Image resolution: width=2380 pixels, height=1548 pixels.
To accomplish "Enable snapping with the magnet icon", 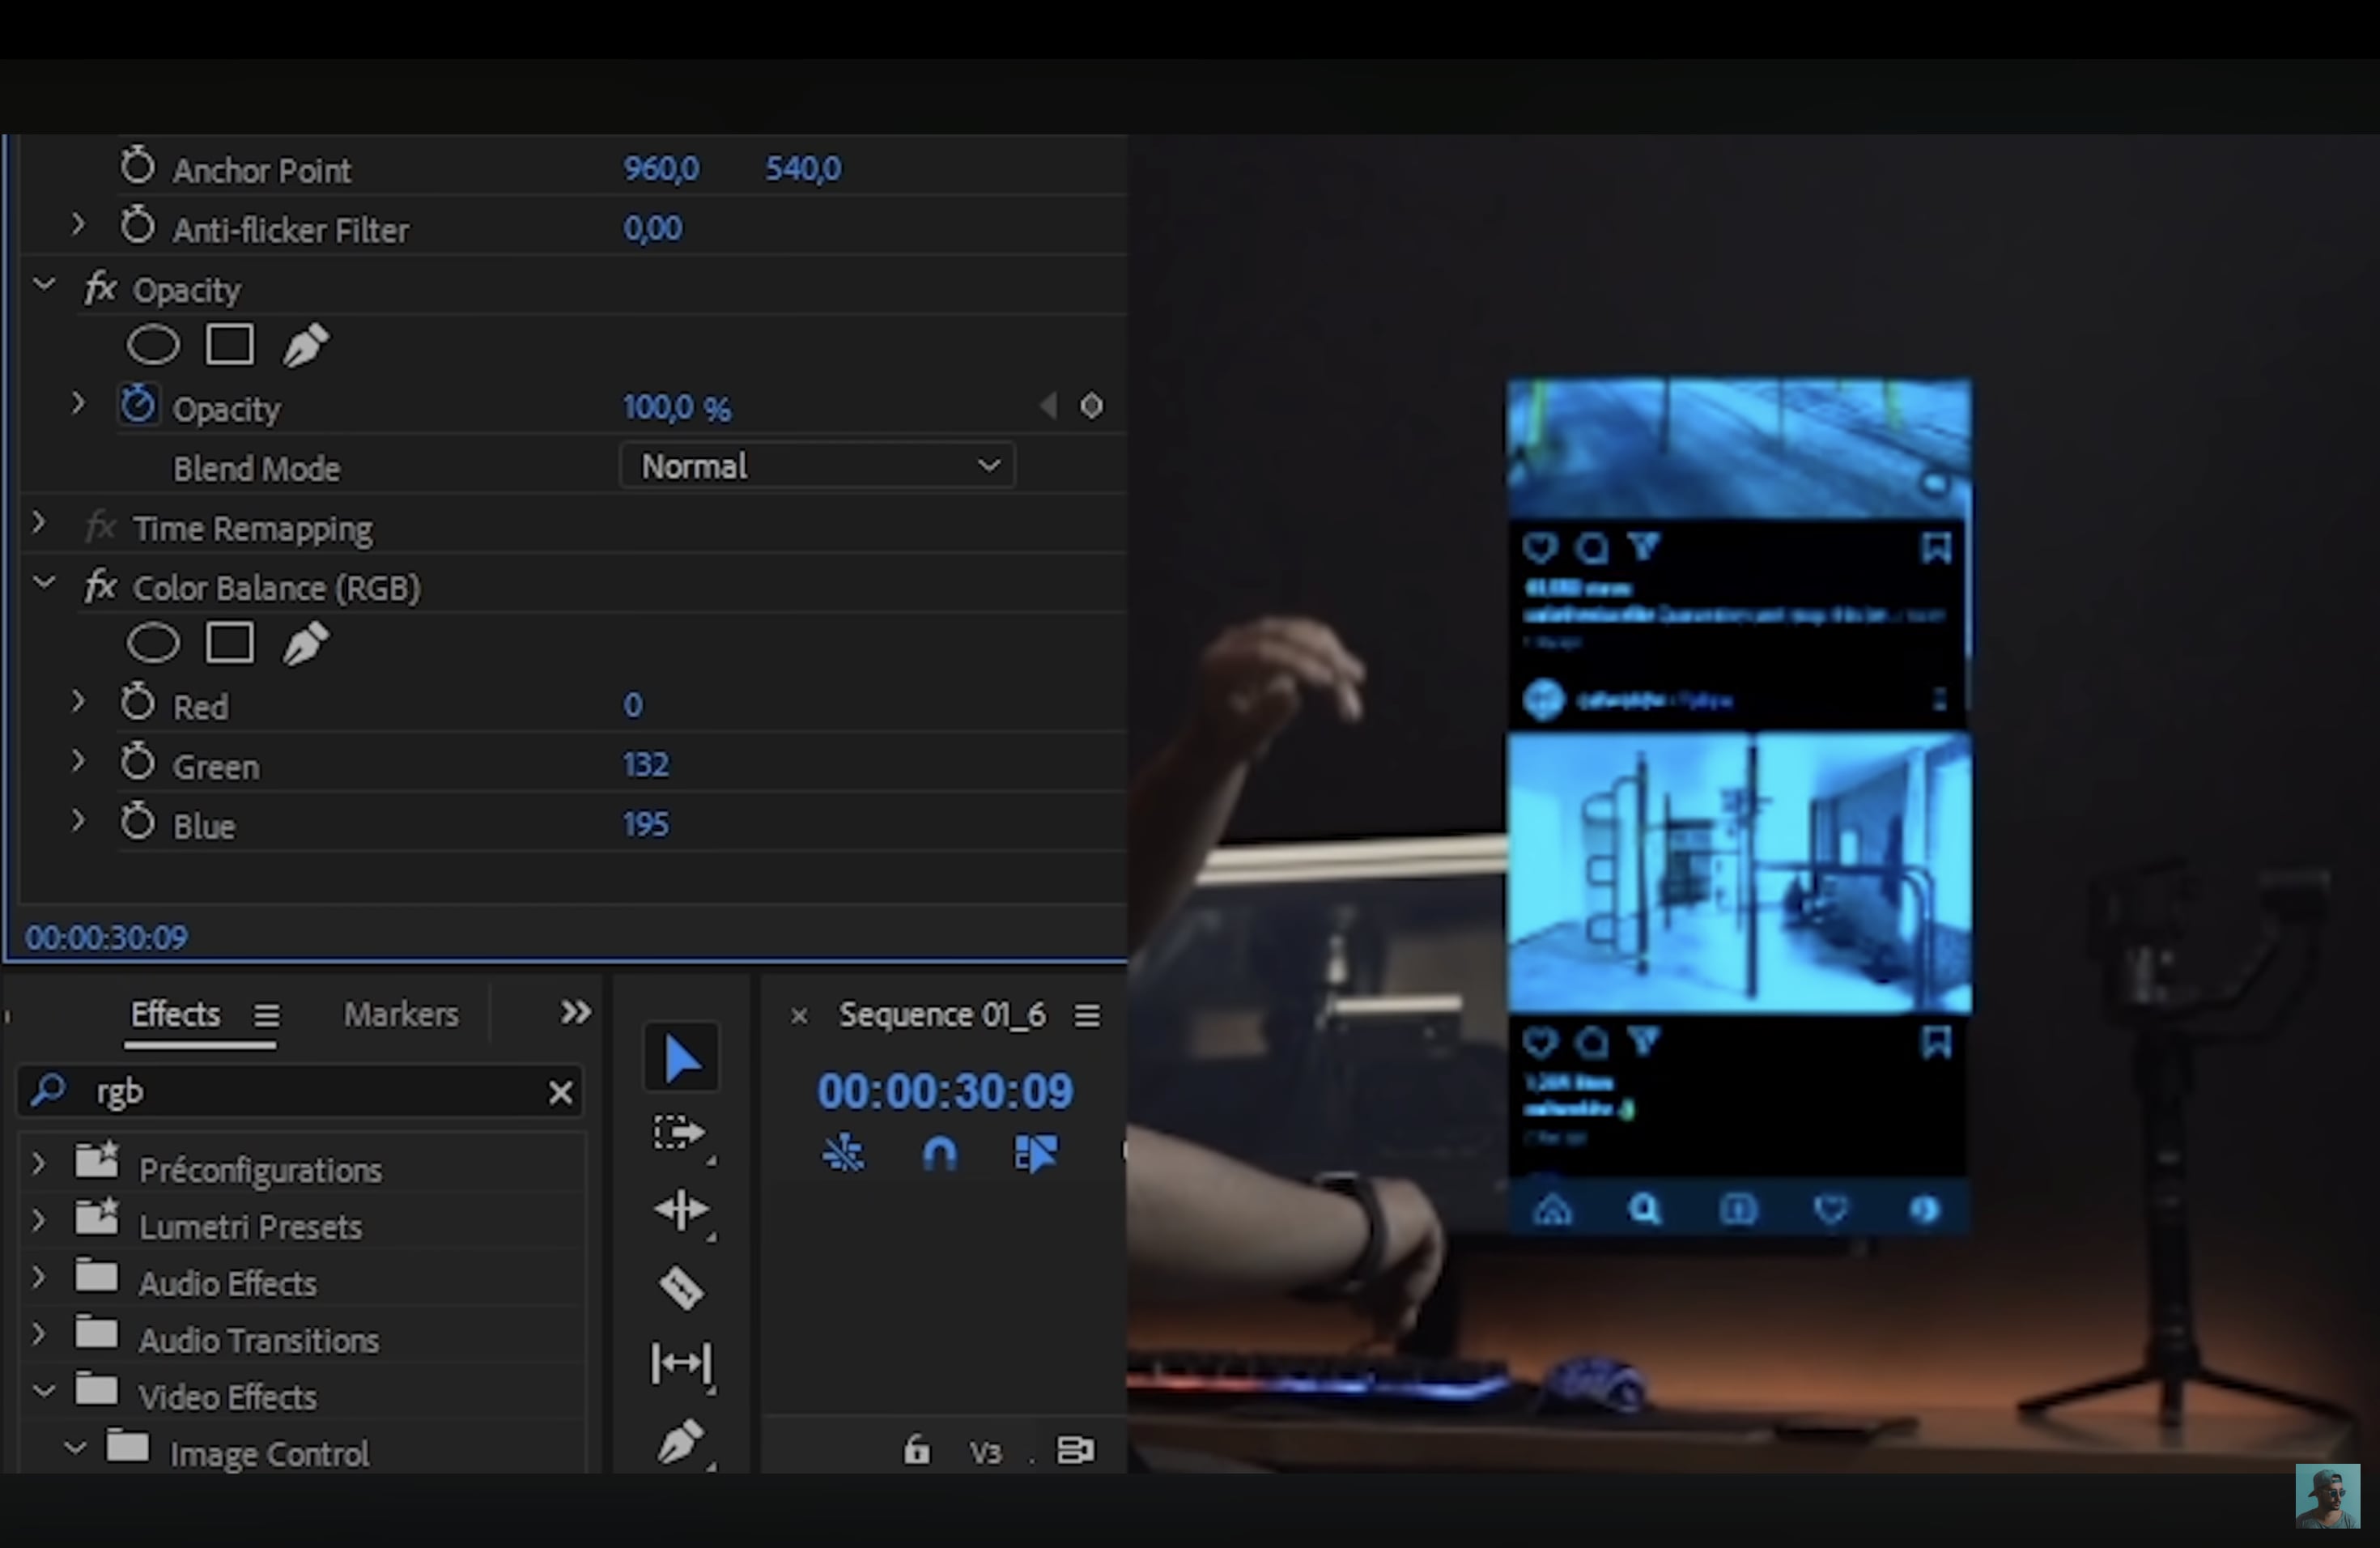I will click(939, 1153).
